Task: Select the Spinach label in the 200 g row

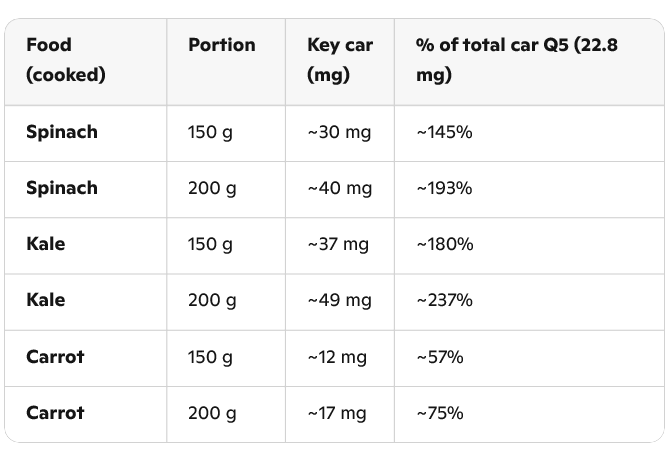Action: pyautogui.click(x=62, y=188)
